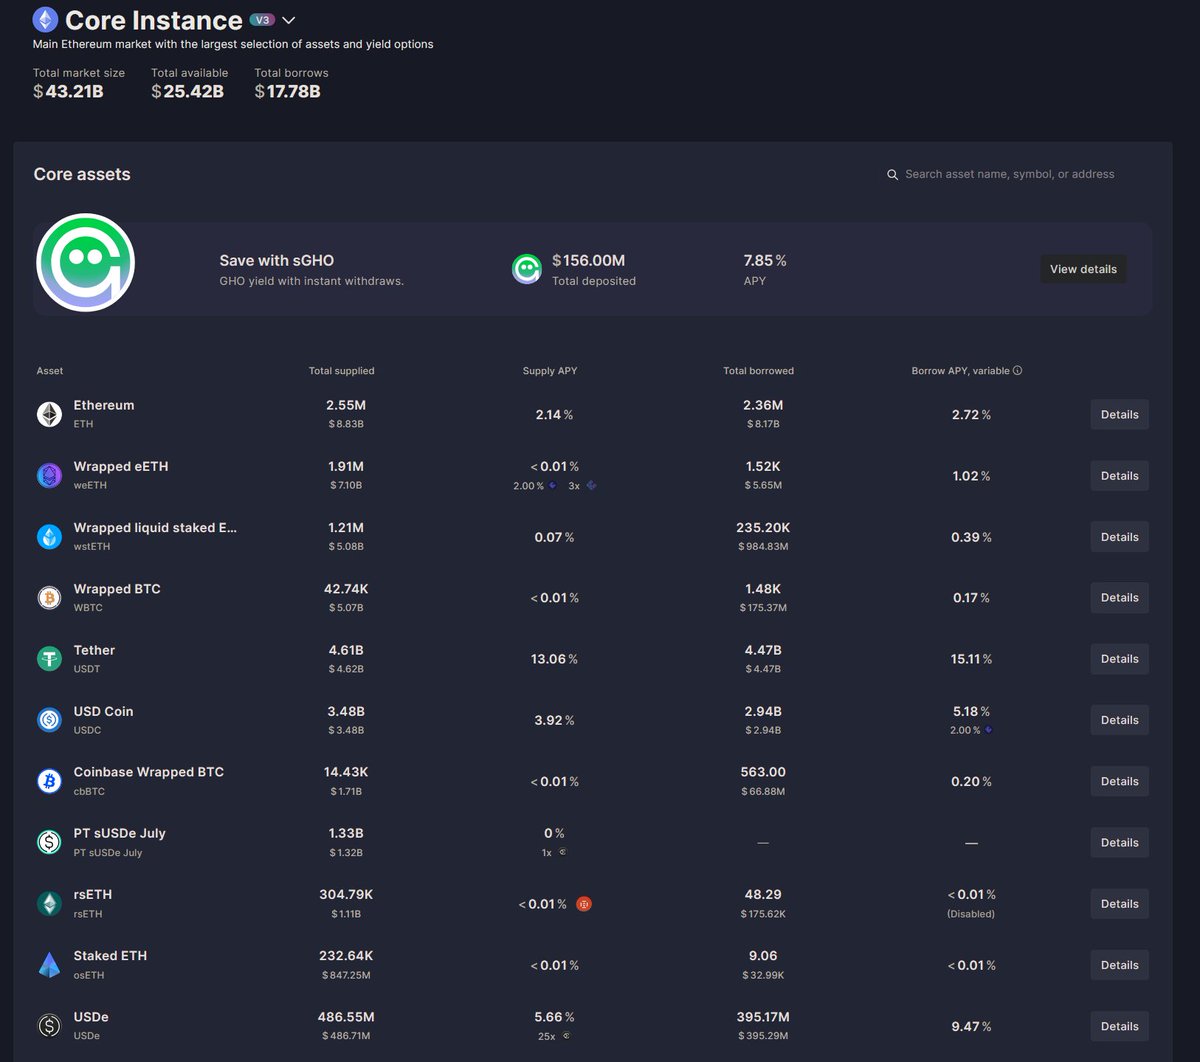Open Details for rsETH

click(1119, 904)
